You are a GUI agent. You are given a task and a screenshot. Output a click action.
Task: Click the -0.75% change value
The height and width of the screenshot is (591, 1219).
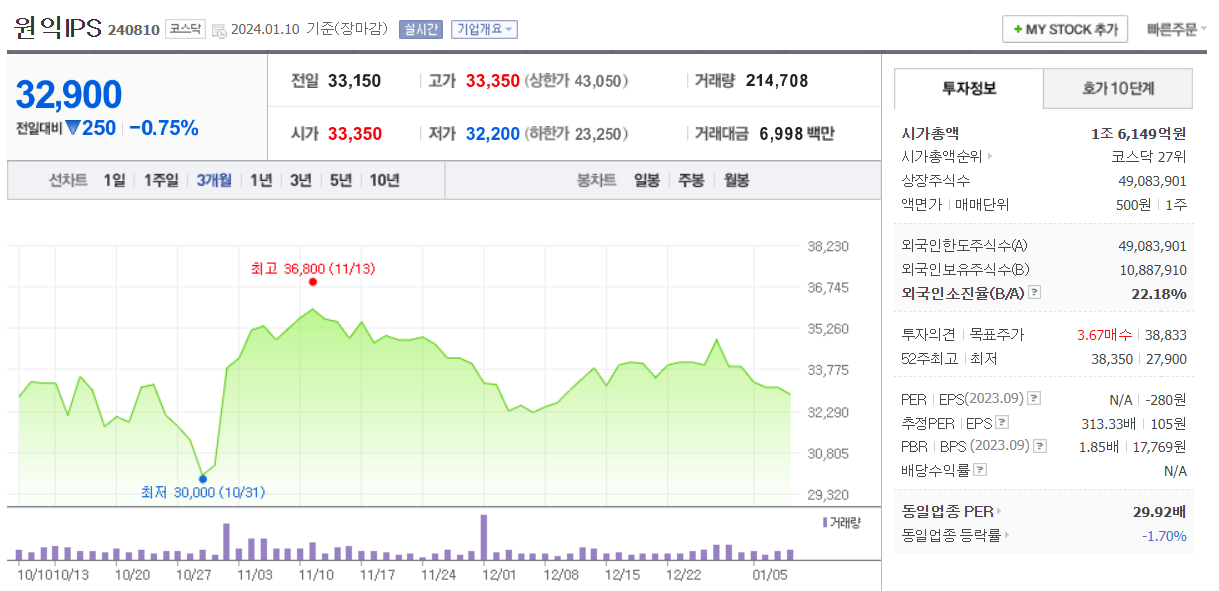click(x=164, y=128)
